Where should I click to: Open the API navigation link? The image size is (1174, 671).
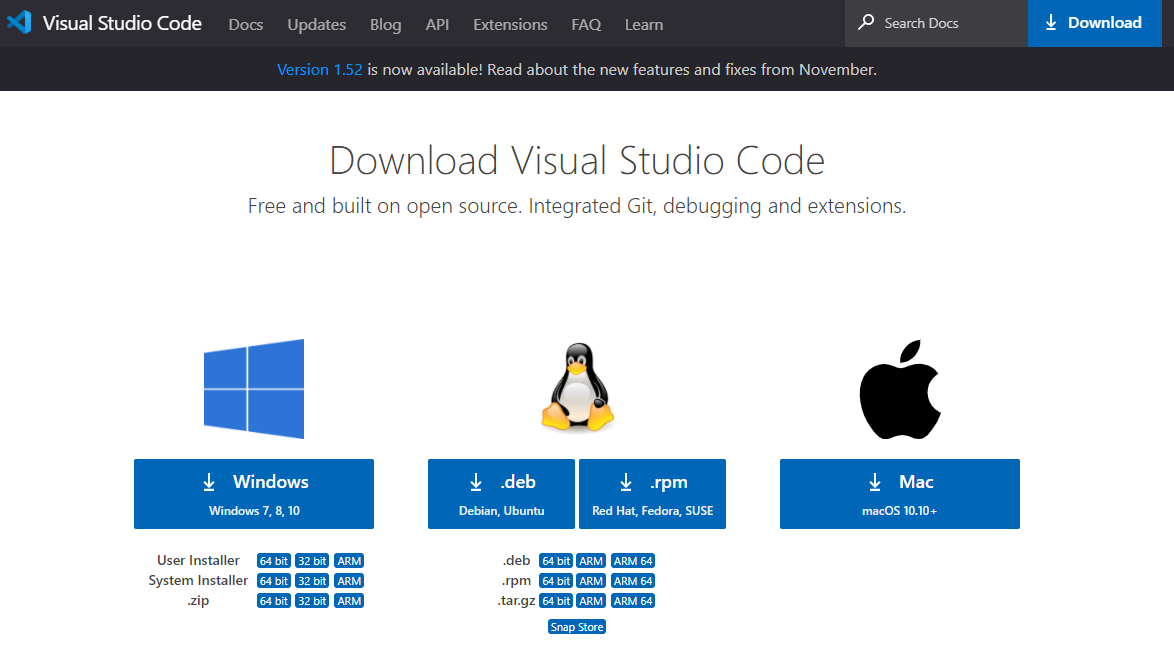437,25
